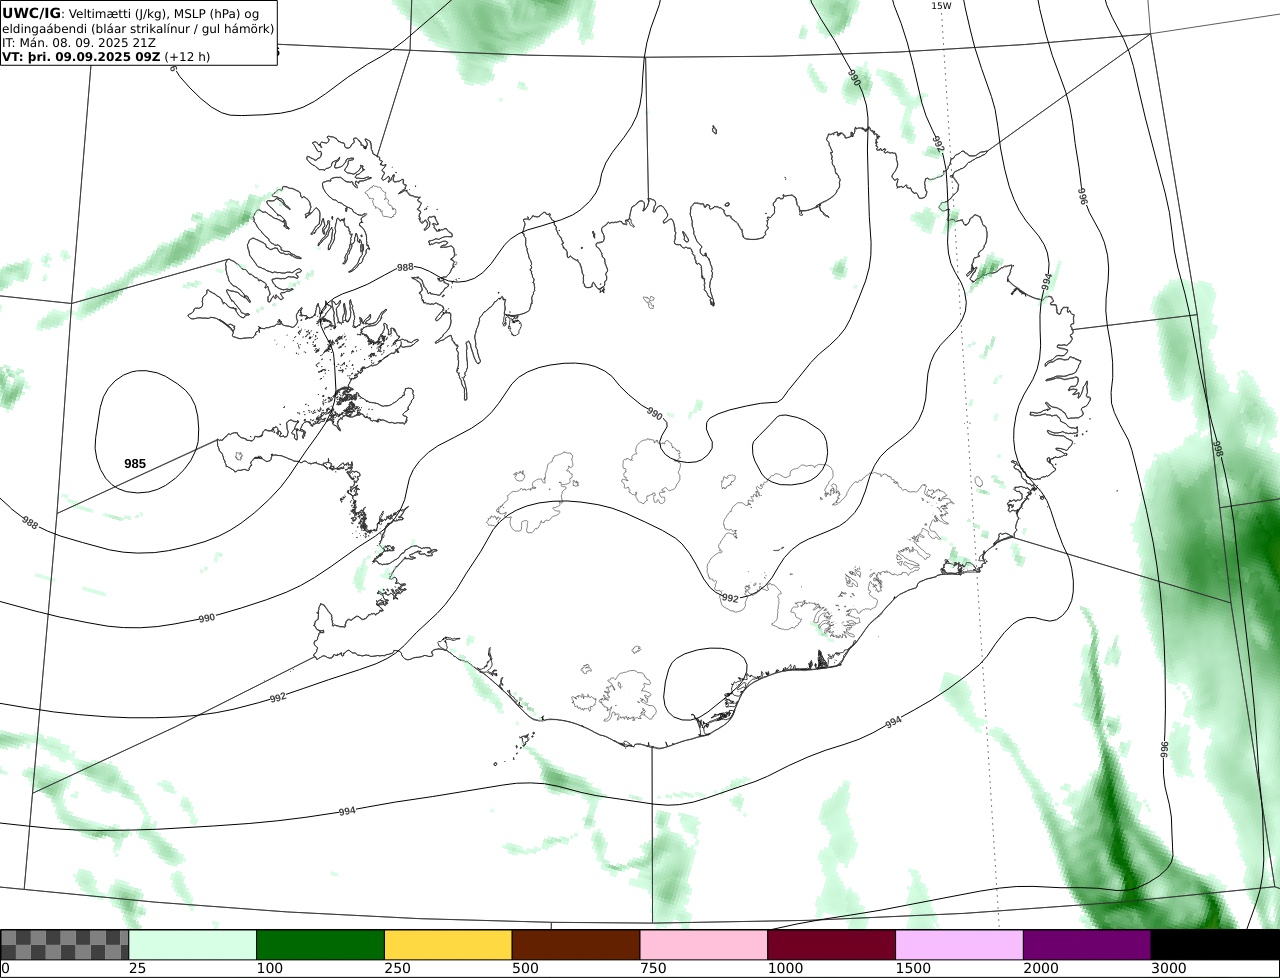Click the "996" label near the dark green area

pos(1164,748)
